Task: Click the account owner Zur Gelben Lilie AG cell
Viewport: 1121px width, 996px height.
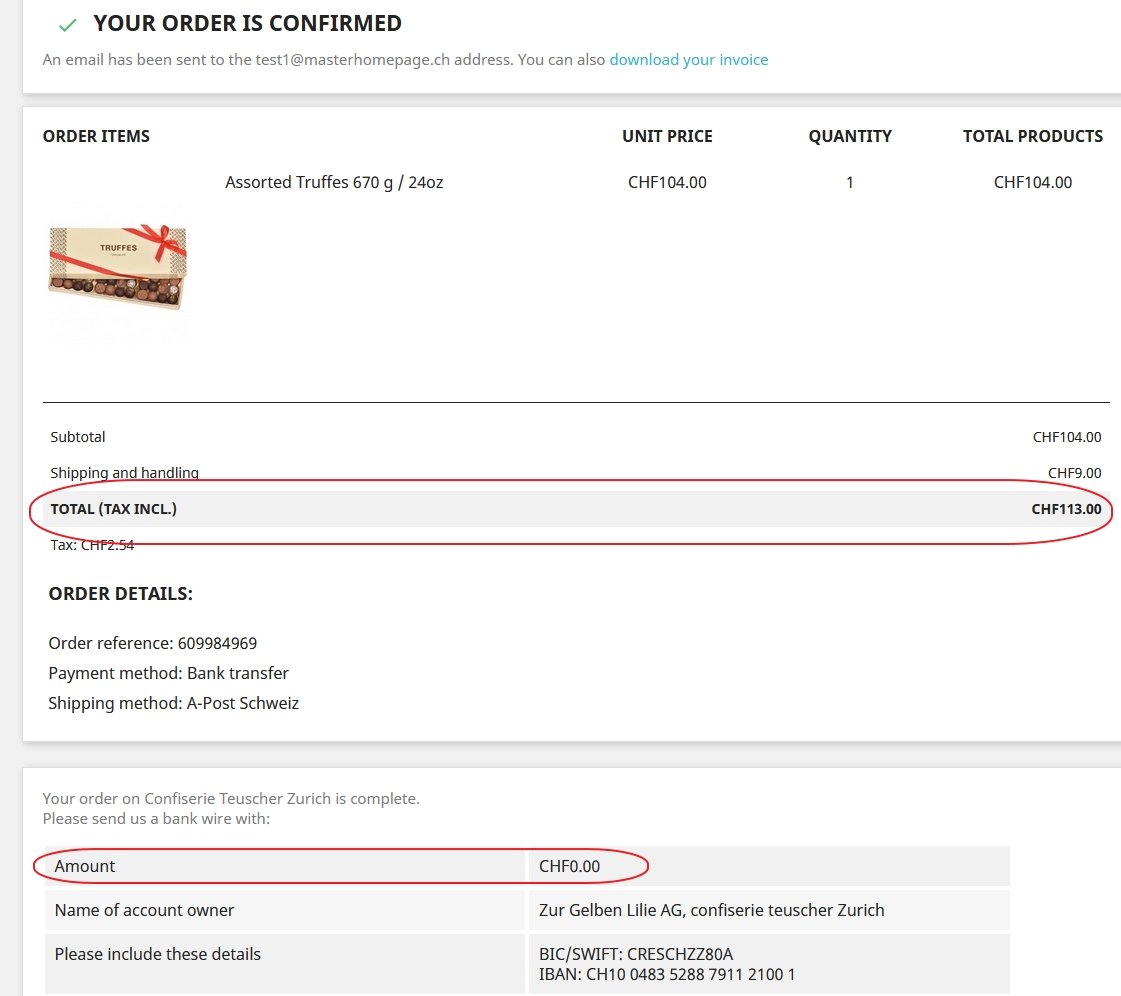Action: coord(711,910)
